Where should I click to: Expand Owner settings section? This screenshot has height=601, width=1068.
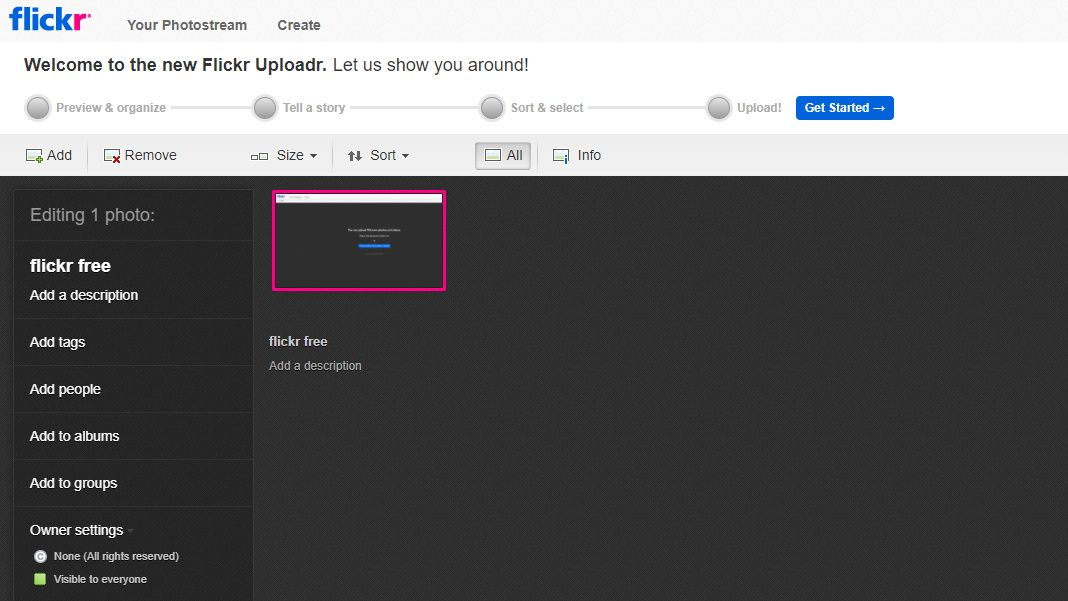tap(80, 530)
